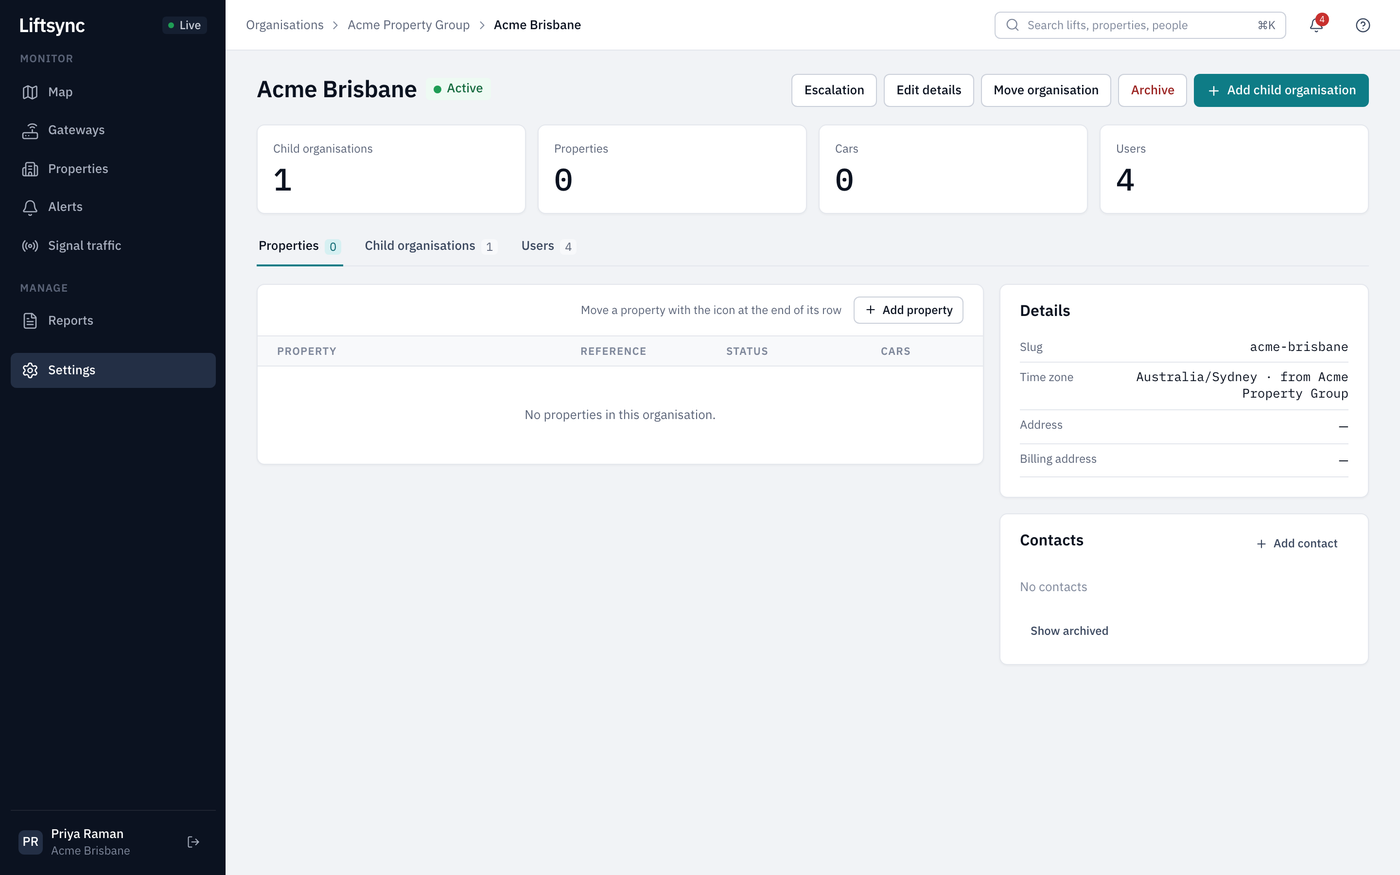Click the Add contact link
Screen dimensions: 1400x875
coord(1297,543)
